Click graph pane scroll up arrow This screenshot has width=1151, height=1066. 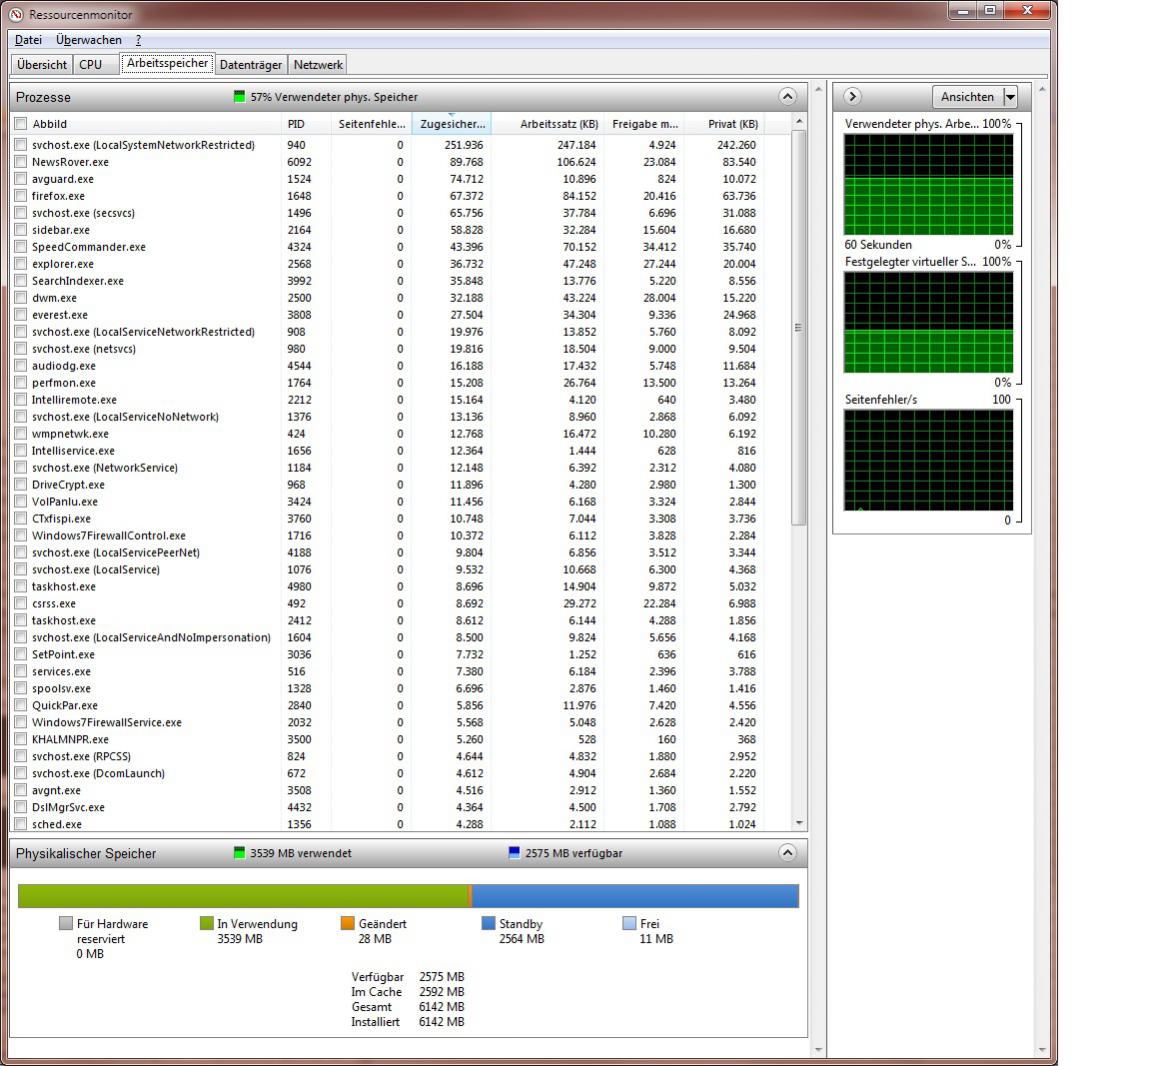pos(1042,89)
